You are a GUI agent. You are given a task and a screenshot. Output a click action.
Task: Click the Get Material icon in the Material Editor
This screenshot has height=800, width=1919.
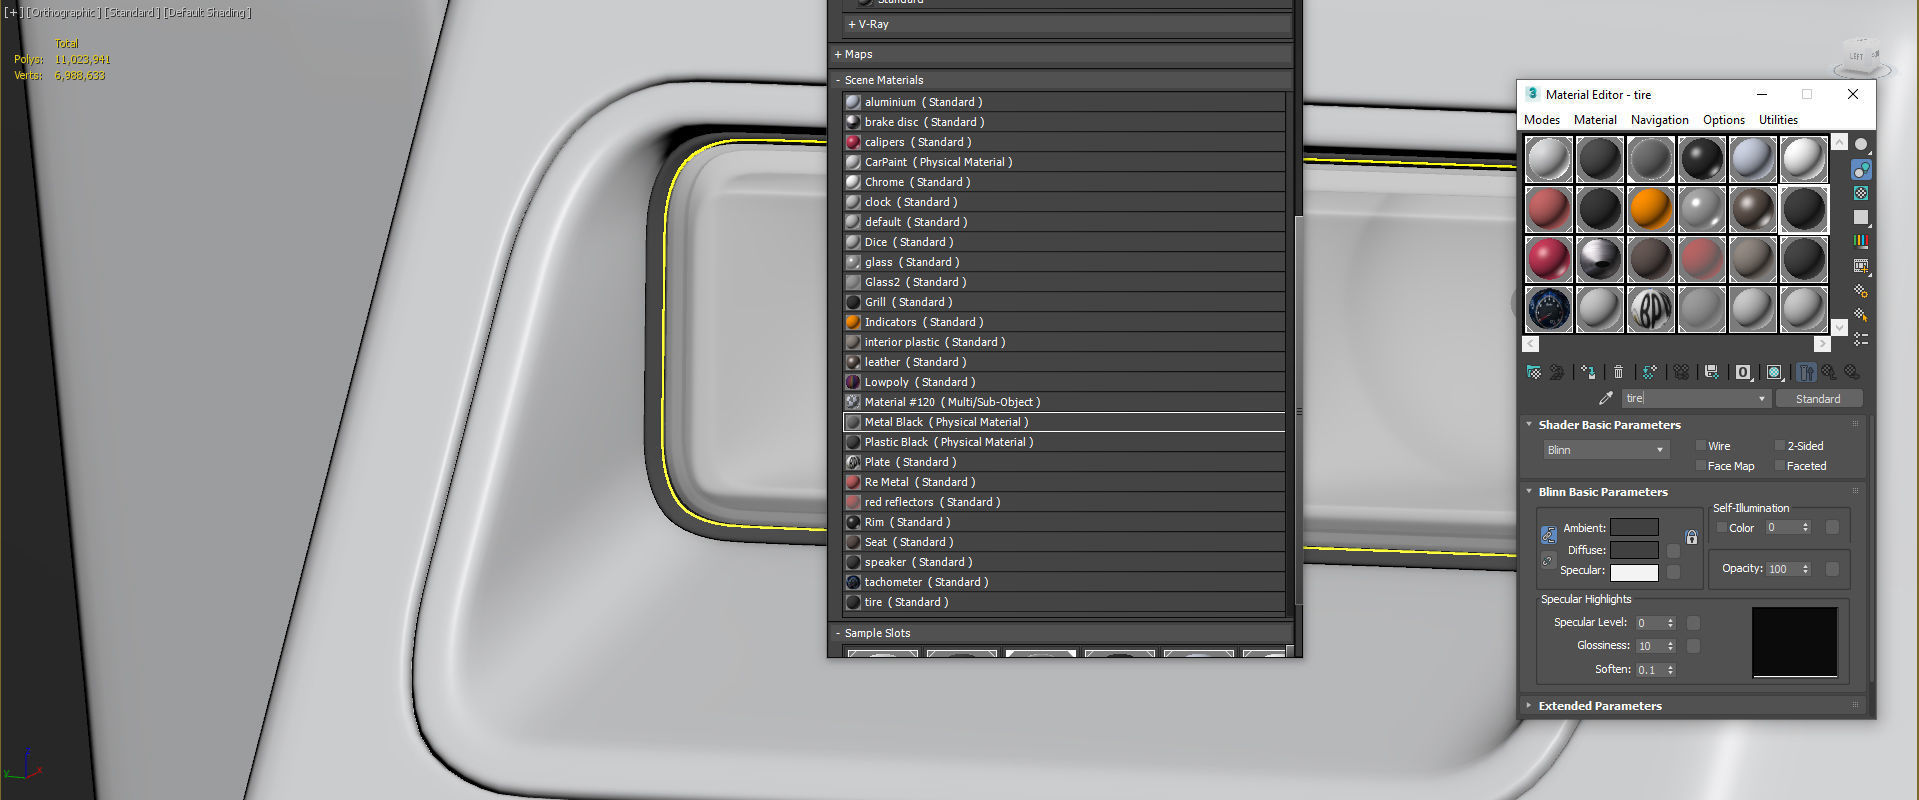pyautogui.click(x=1534, y=372)
